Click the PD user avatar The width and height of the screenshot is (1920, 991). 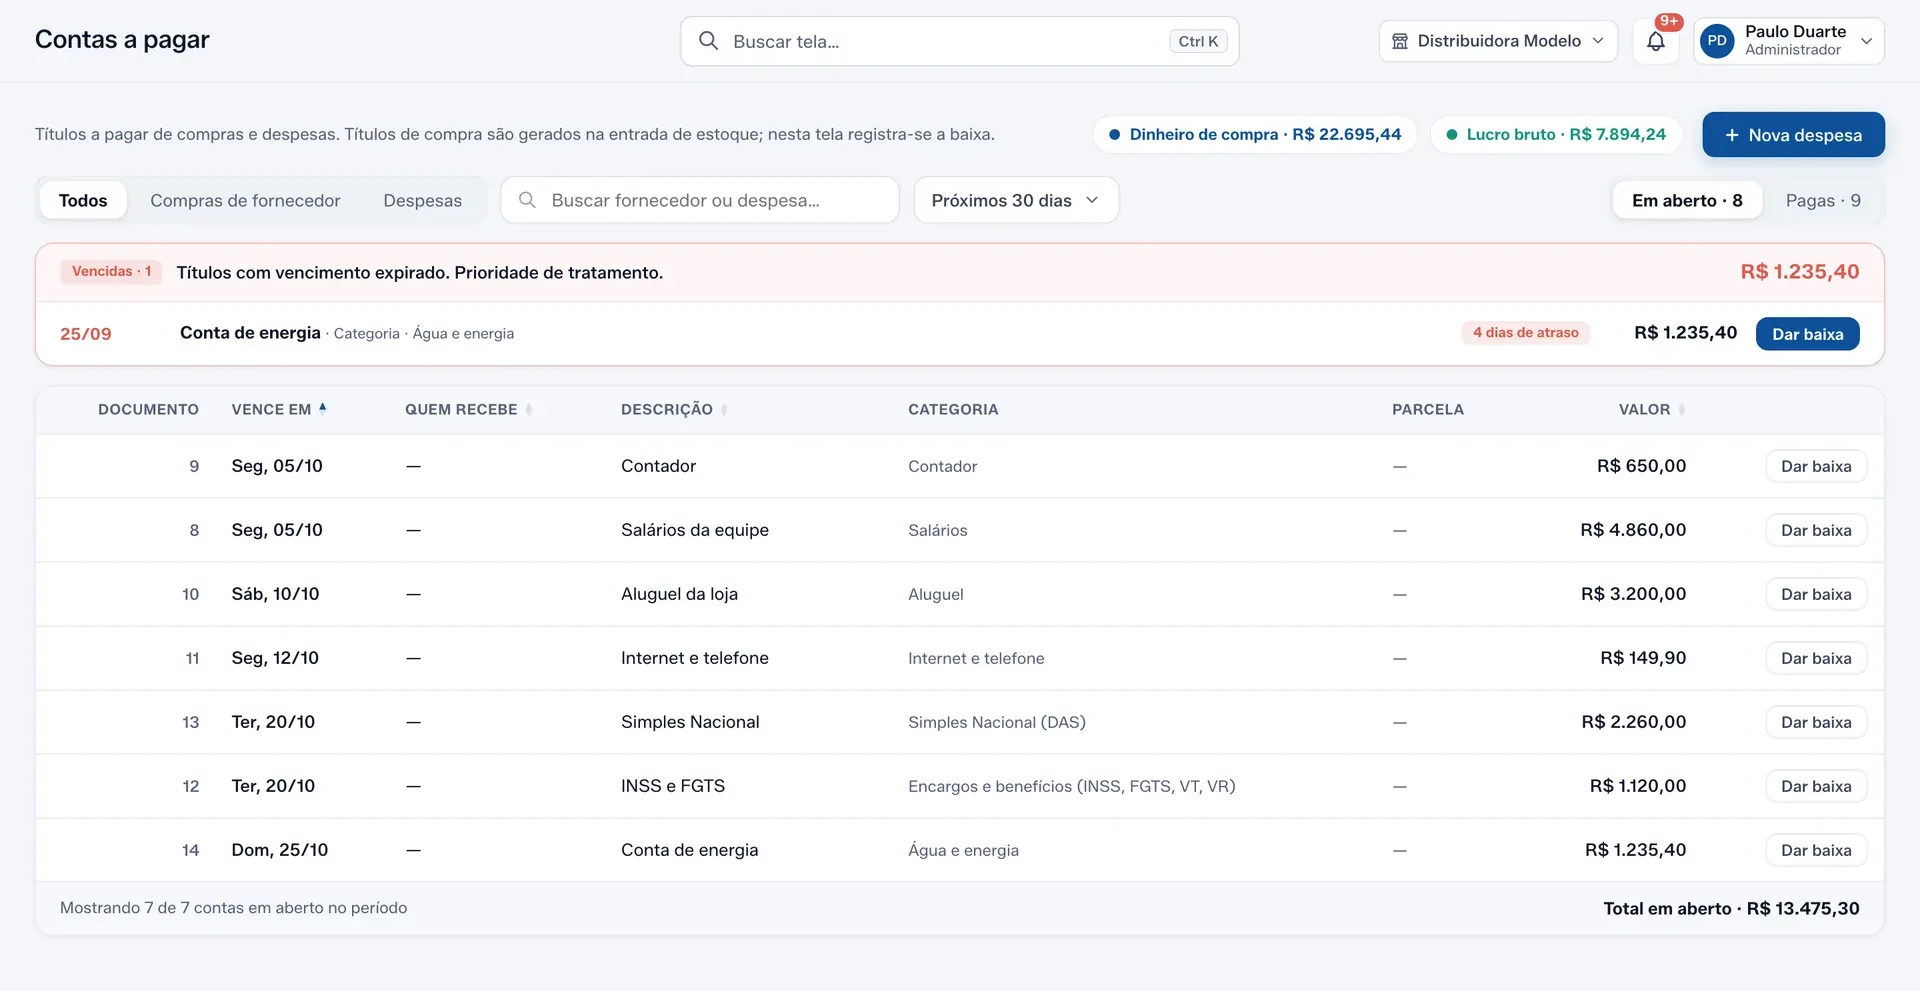1717,41
